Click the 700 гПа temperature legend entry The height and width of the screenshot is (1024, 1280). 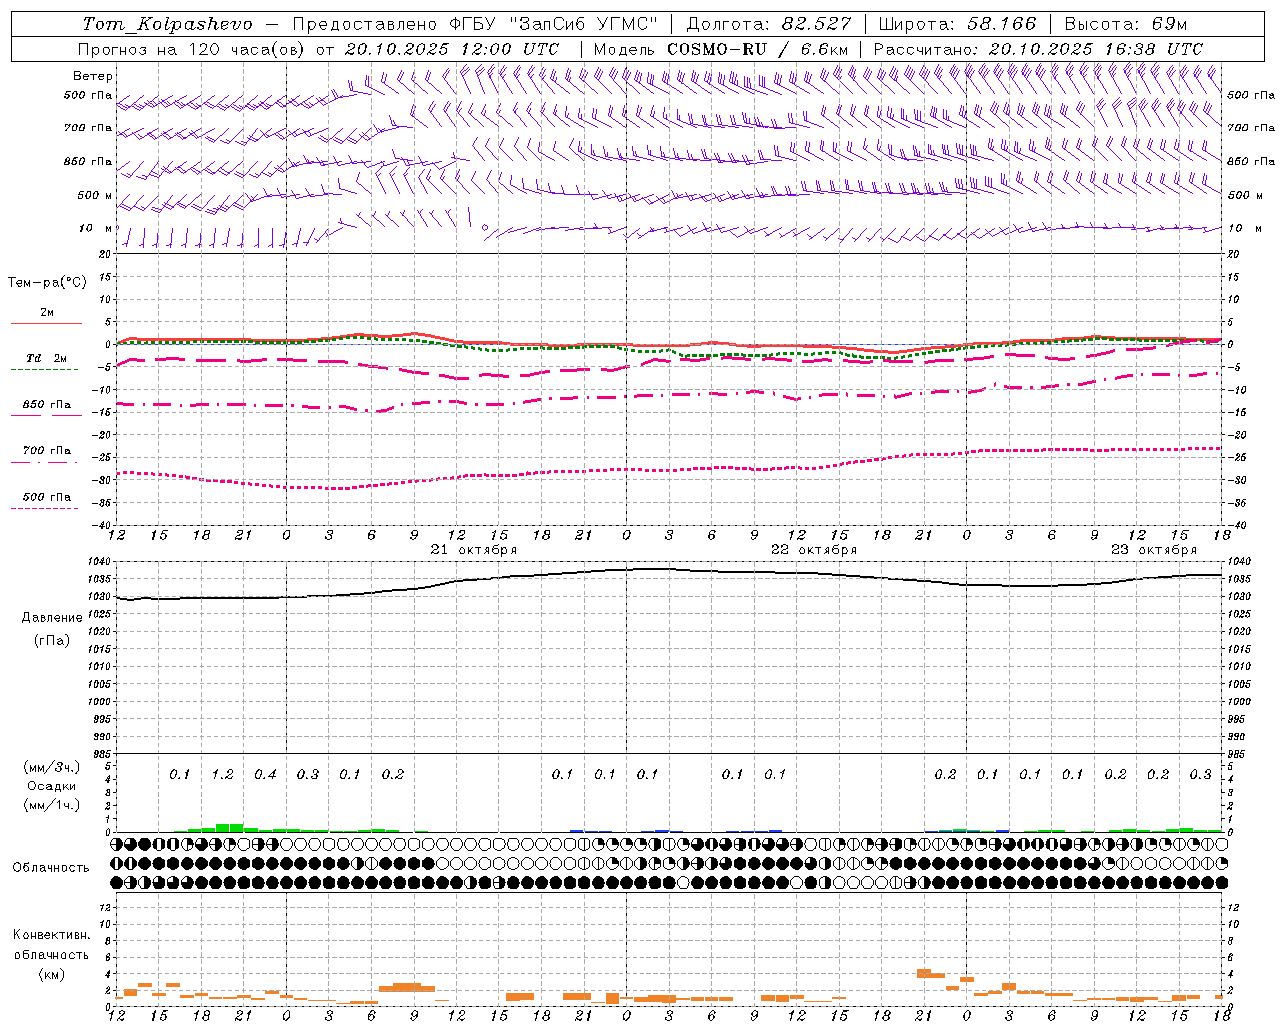(47, 451)
